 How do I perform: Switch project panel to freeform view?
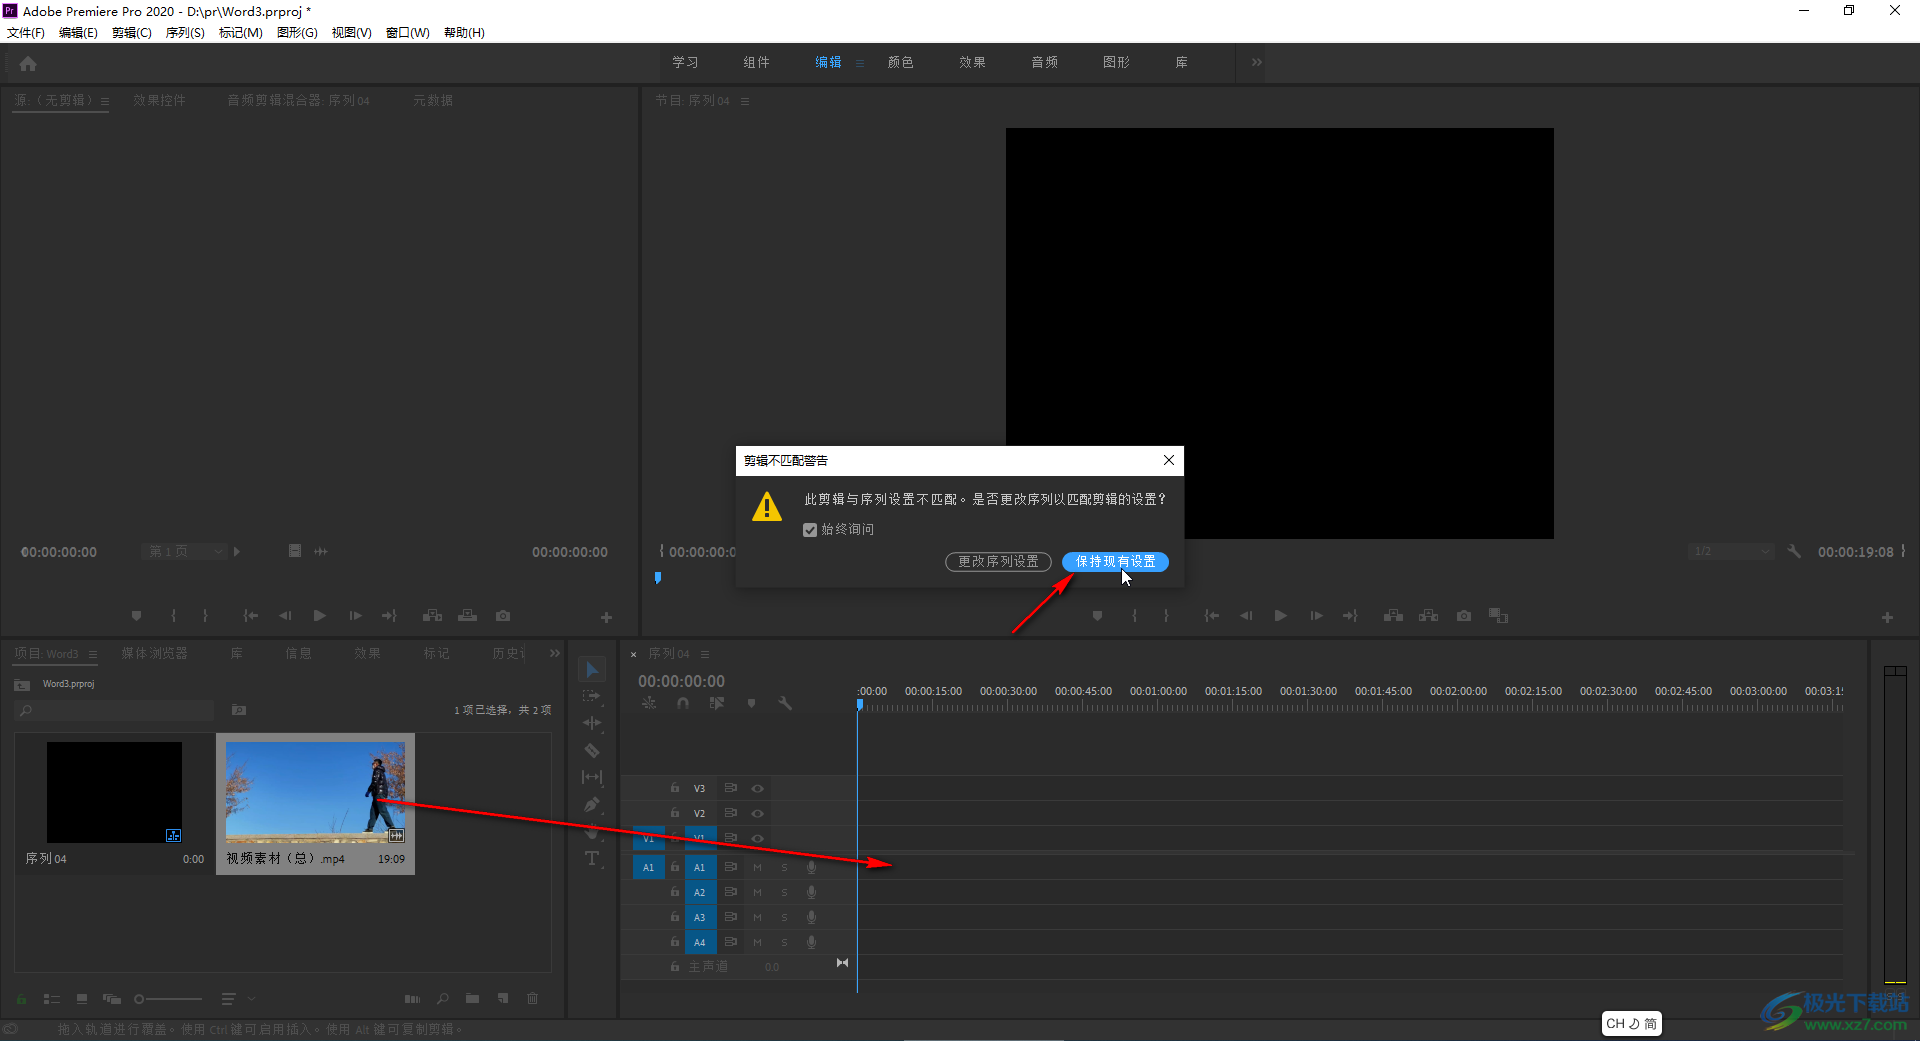pos(112,998)
